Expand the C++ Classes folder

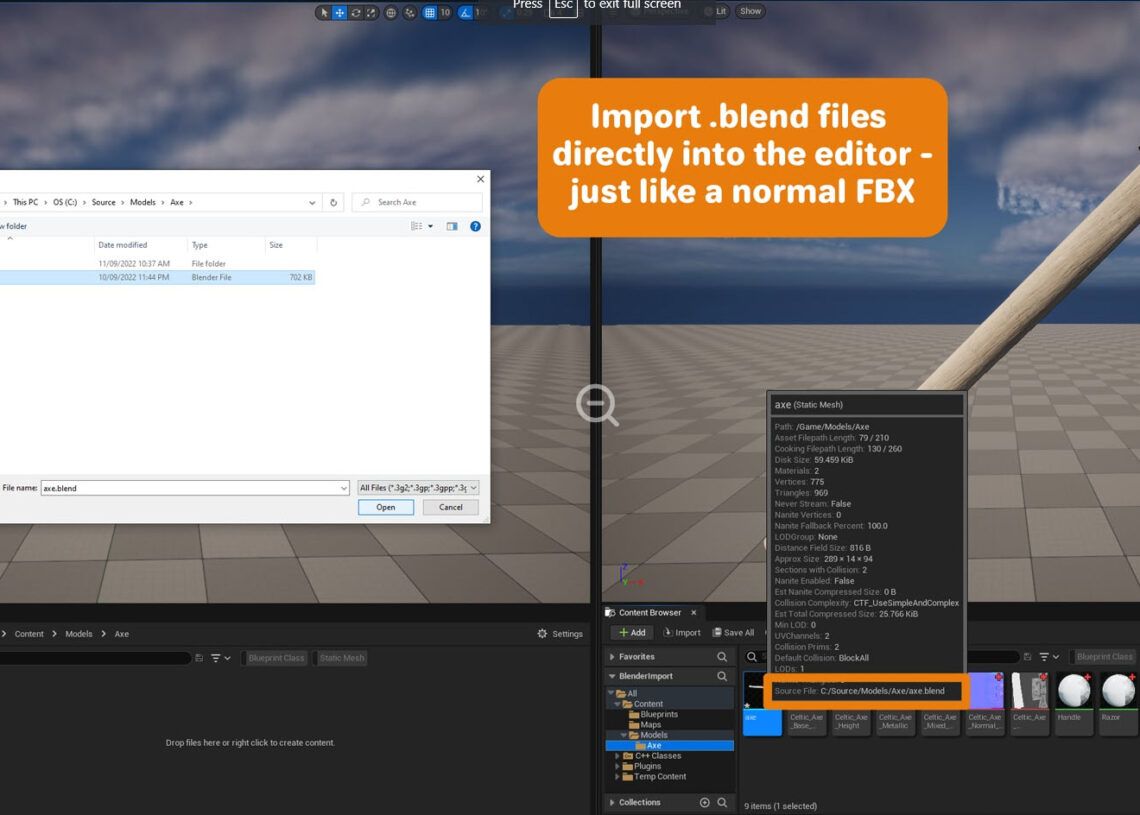[x=618, y=756]
